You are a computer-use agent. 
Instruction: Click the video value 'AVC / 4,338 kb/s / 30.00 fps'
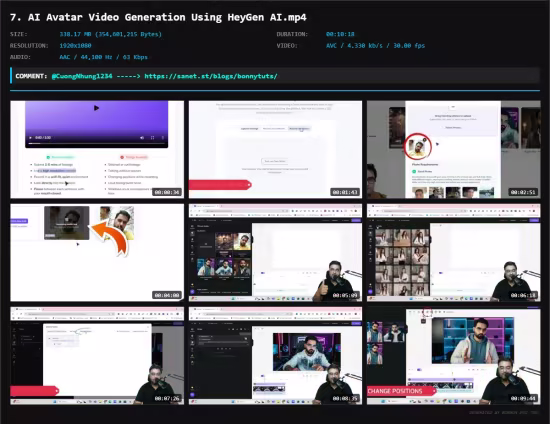375,46
